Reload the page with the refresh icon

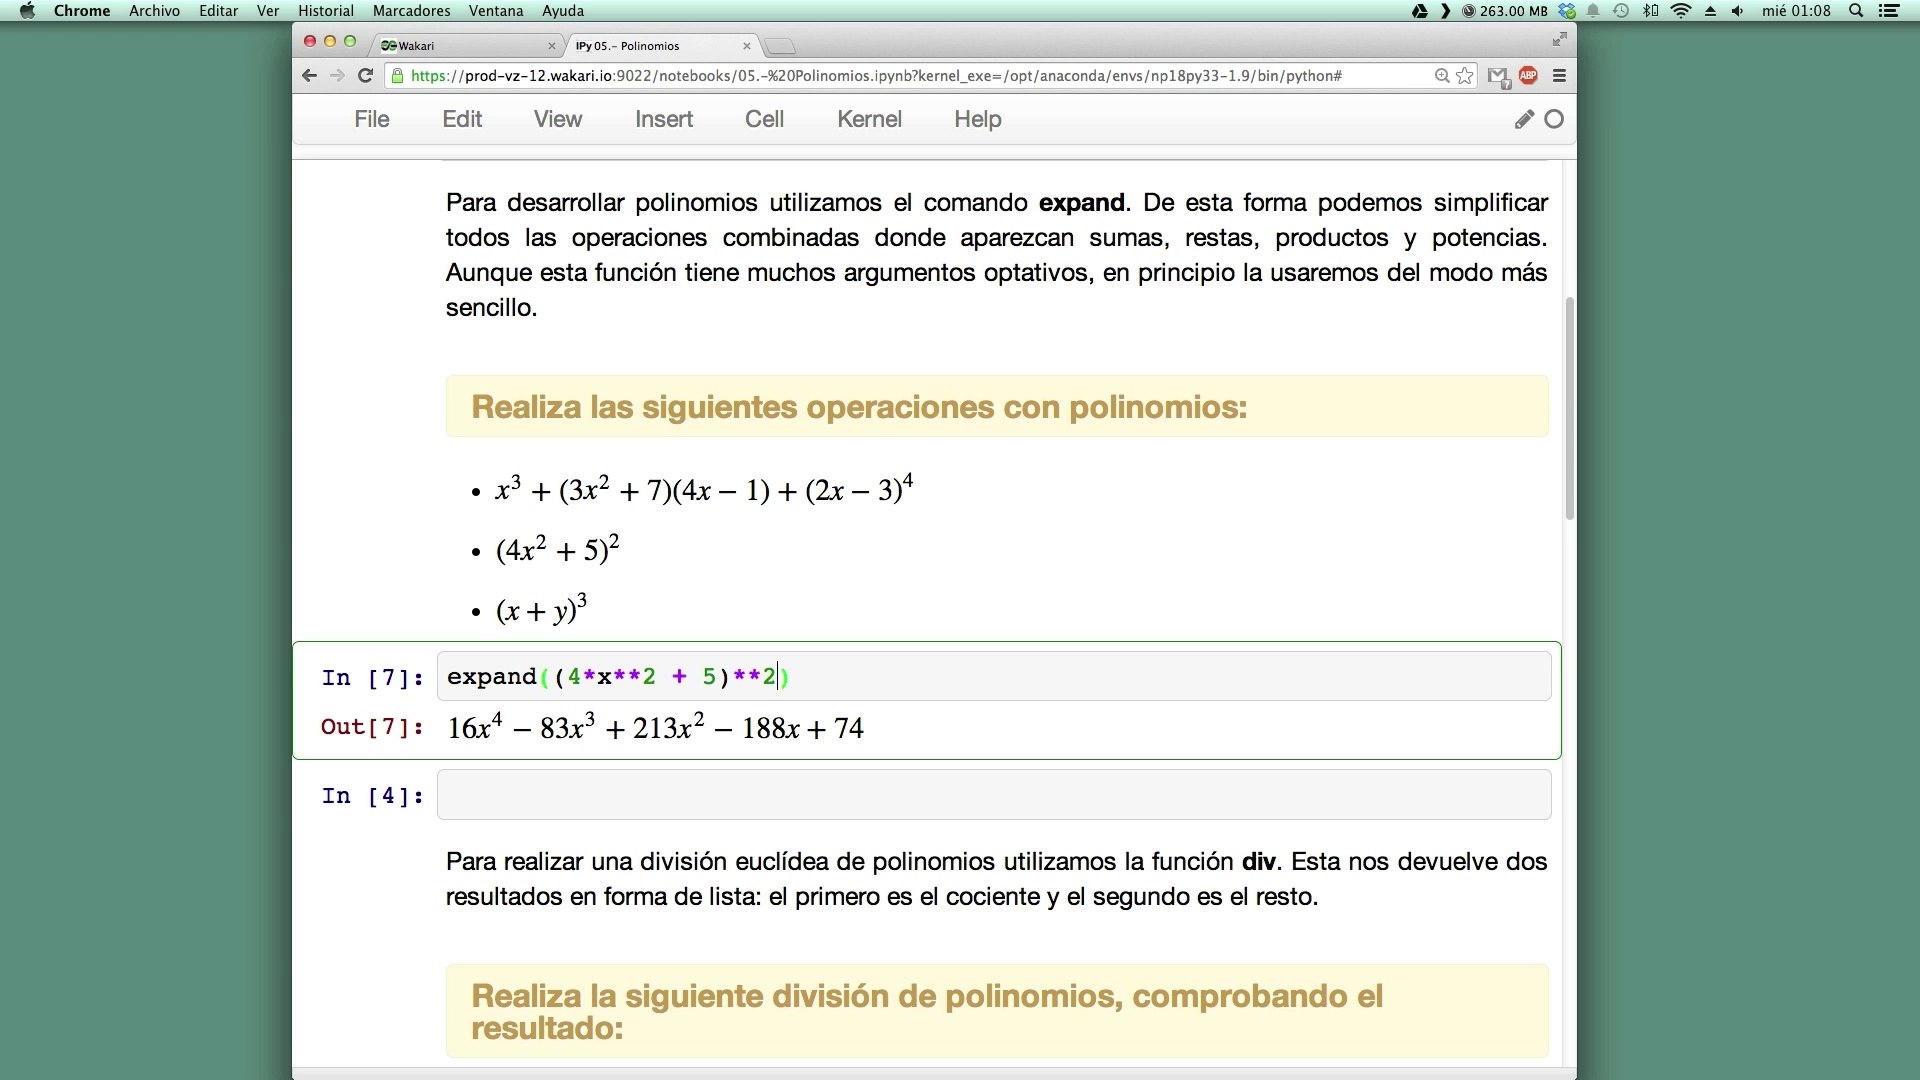366,76
